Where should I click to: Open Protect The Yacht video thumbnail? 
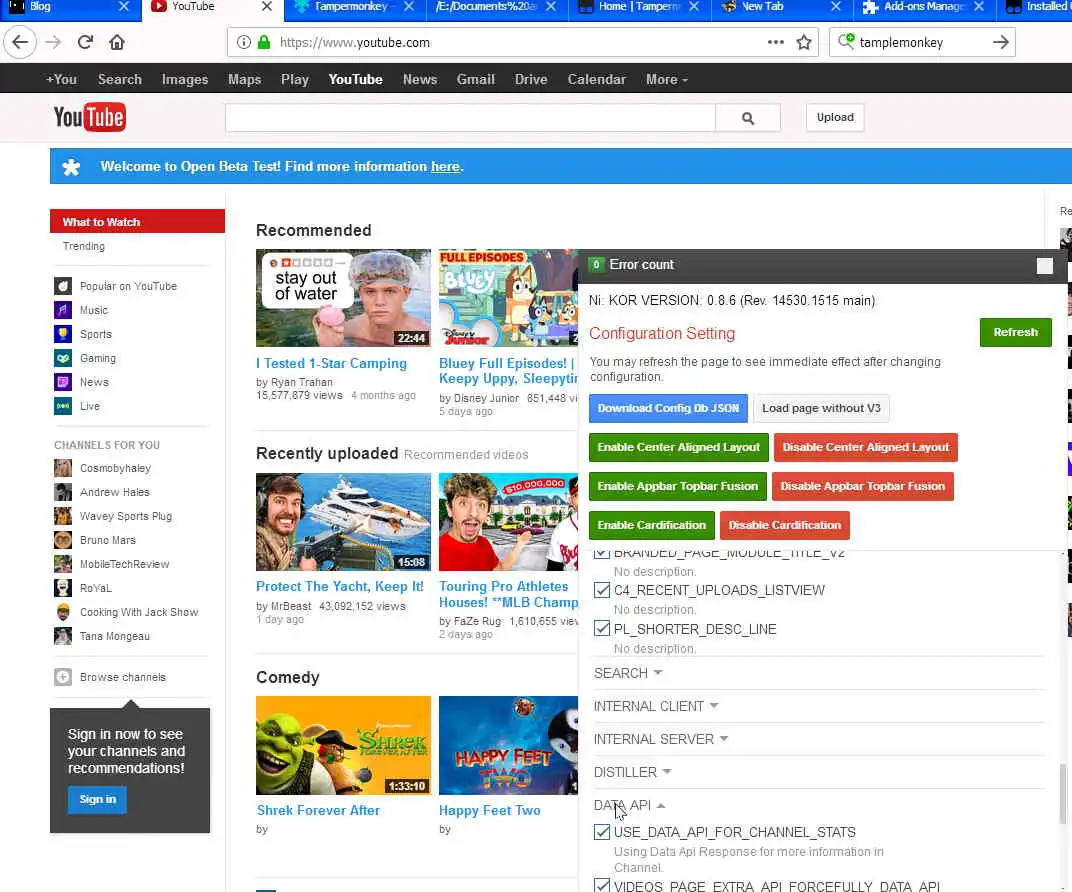tap(343, 522)
